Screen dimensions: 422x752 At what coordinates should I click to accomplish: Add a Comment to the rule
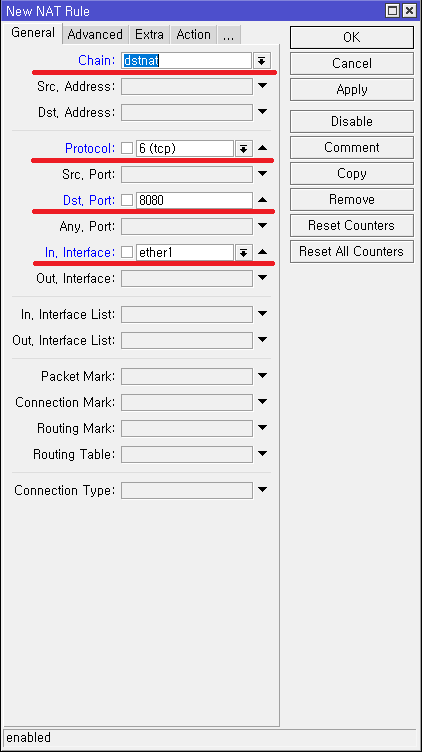352,147
